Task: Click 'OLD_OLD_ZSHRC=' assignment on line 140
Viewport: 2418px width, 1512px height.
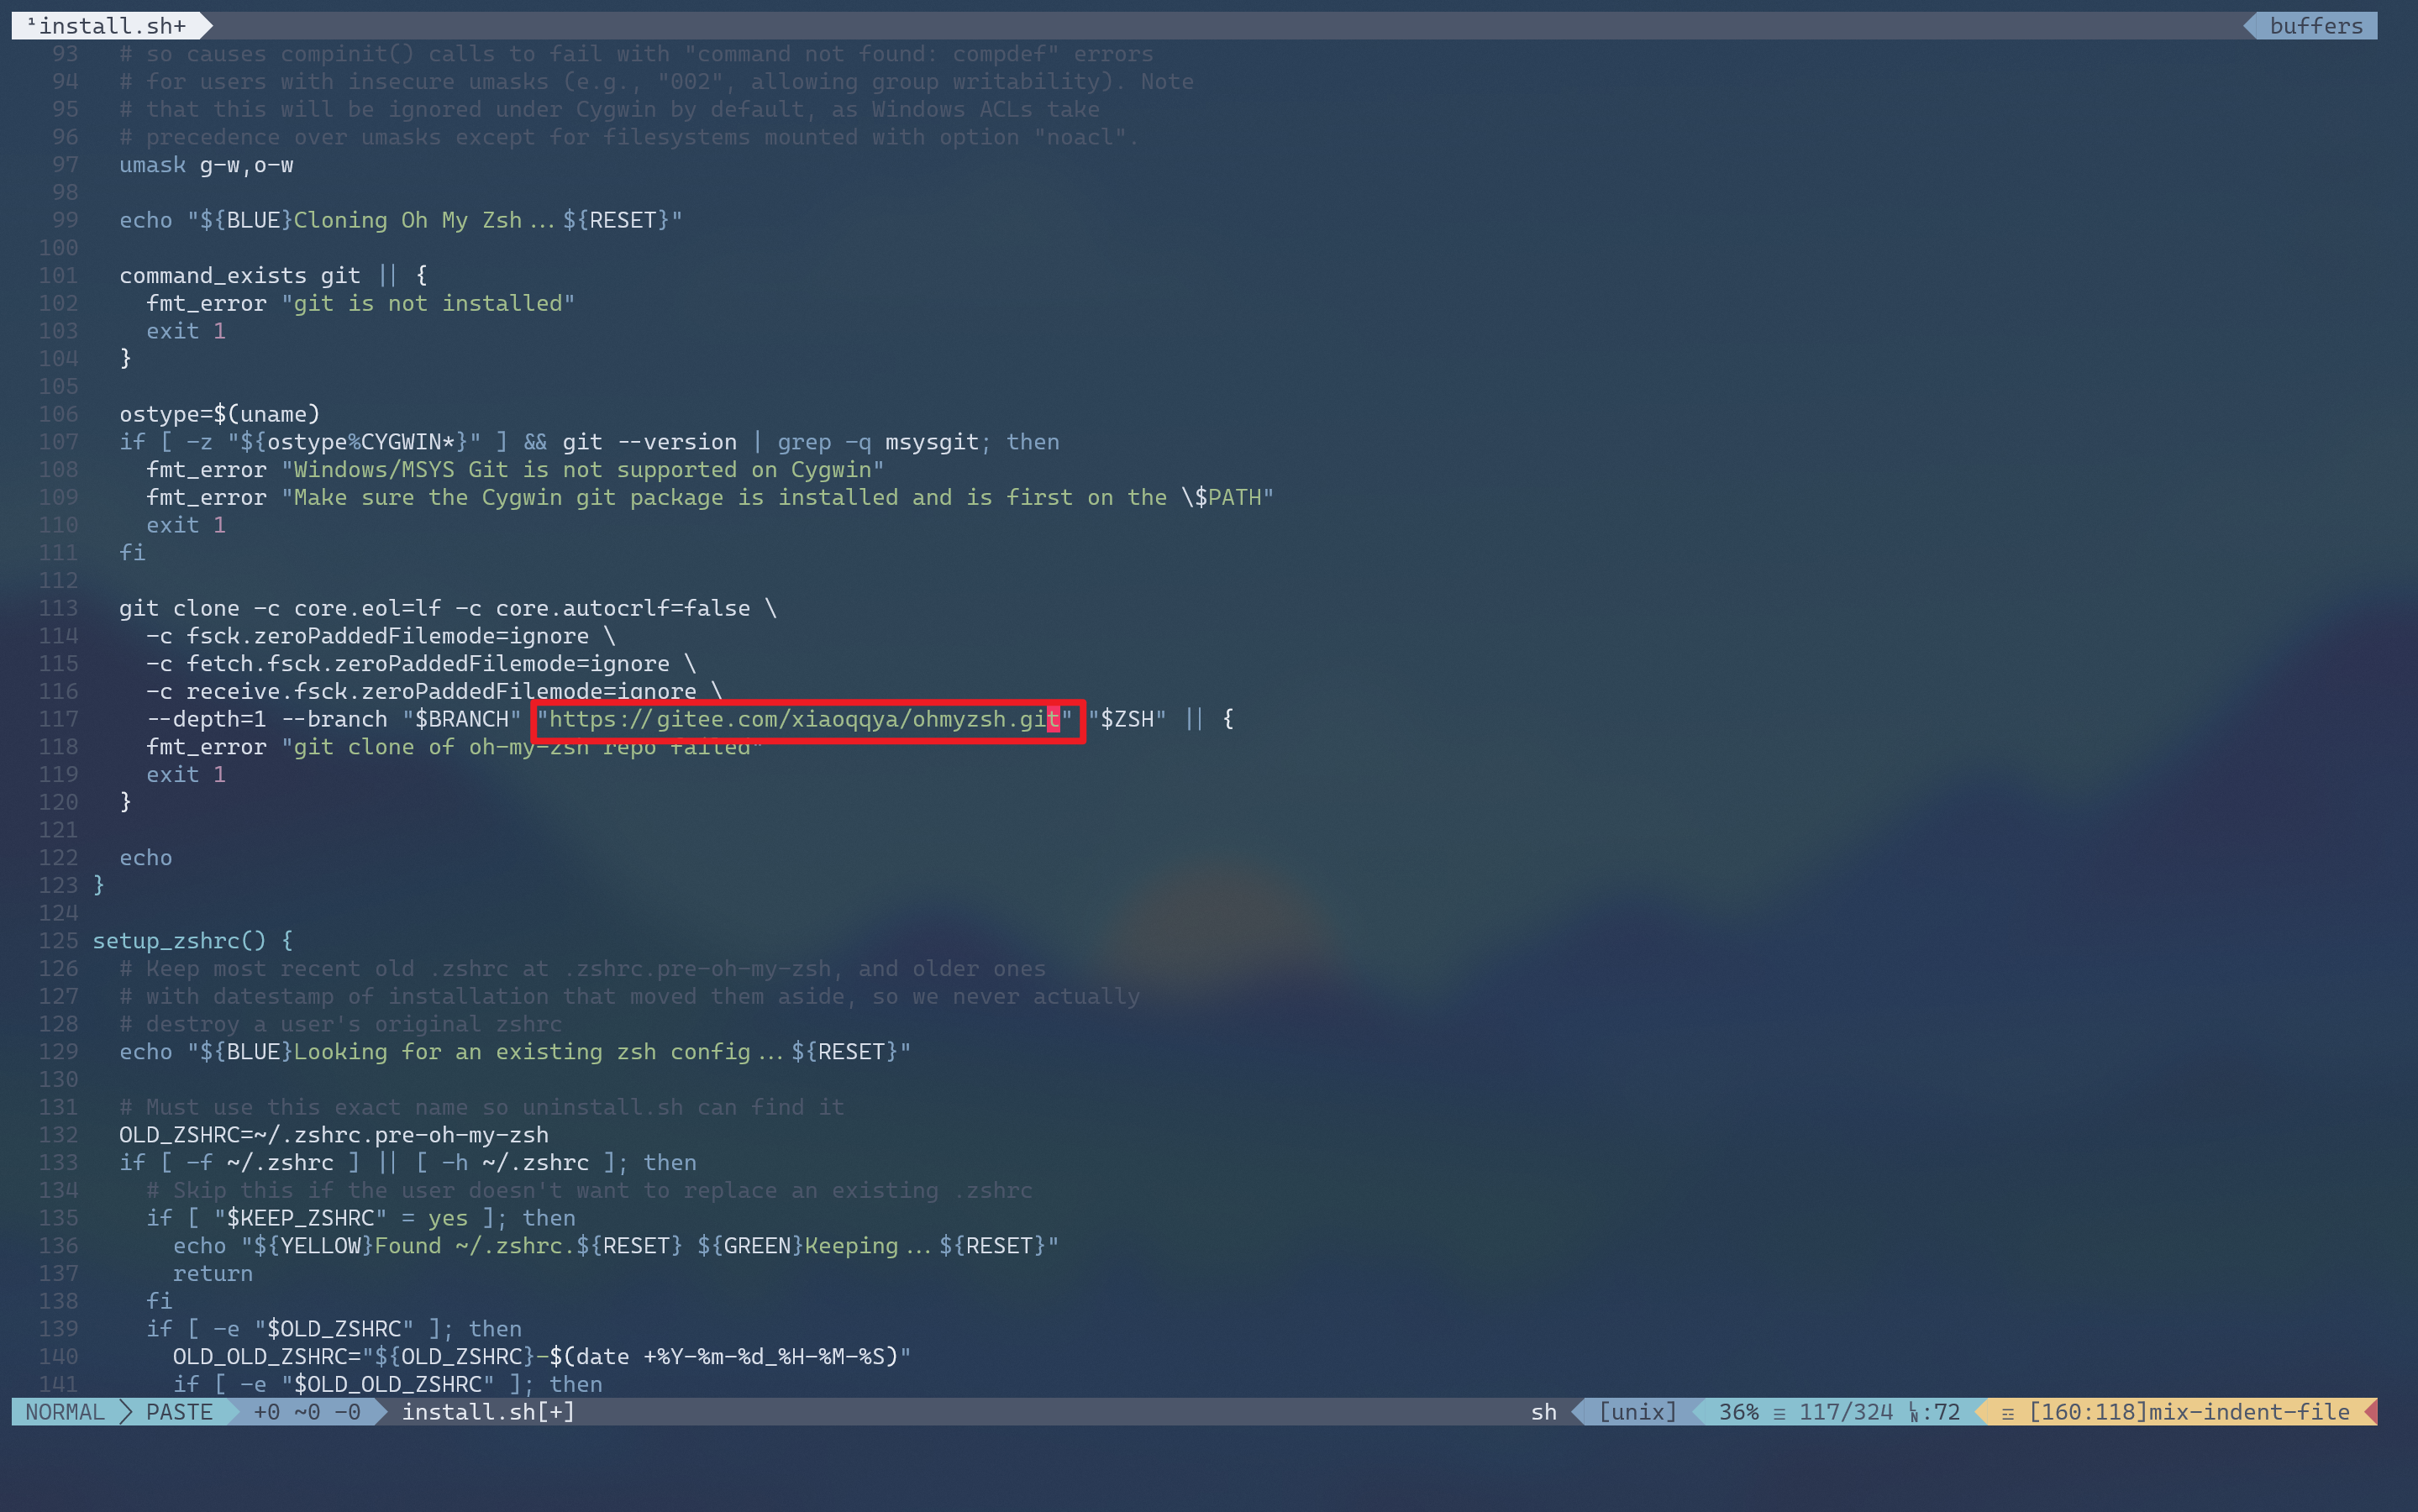Action: click(267, 1357)
